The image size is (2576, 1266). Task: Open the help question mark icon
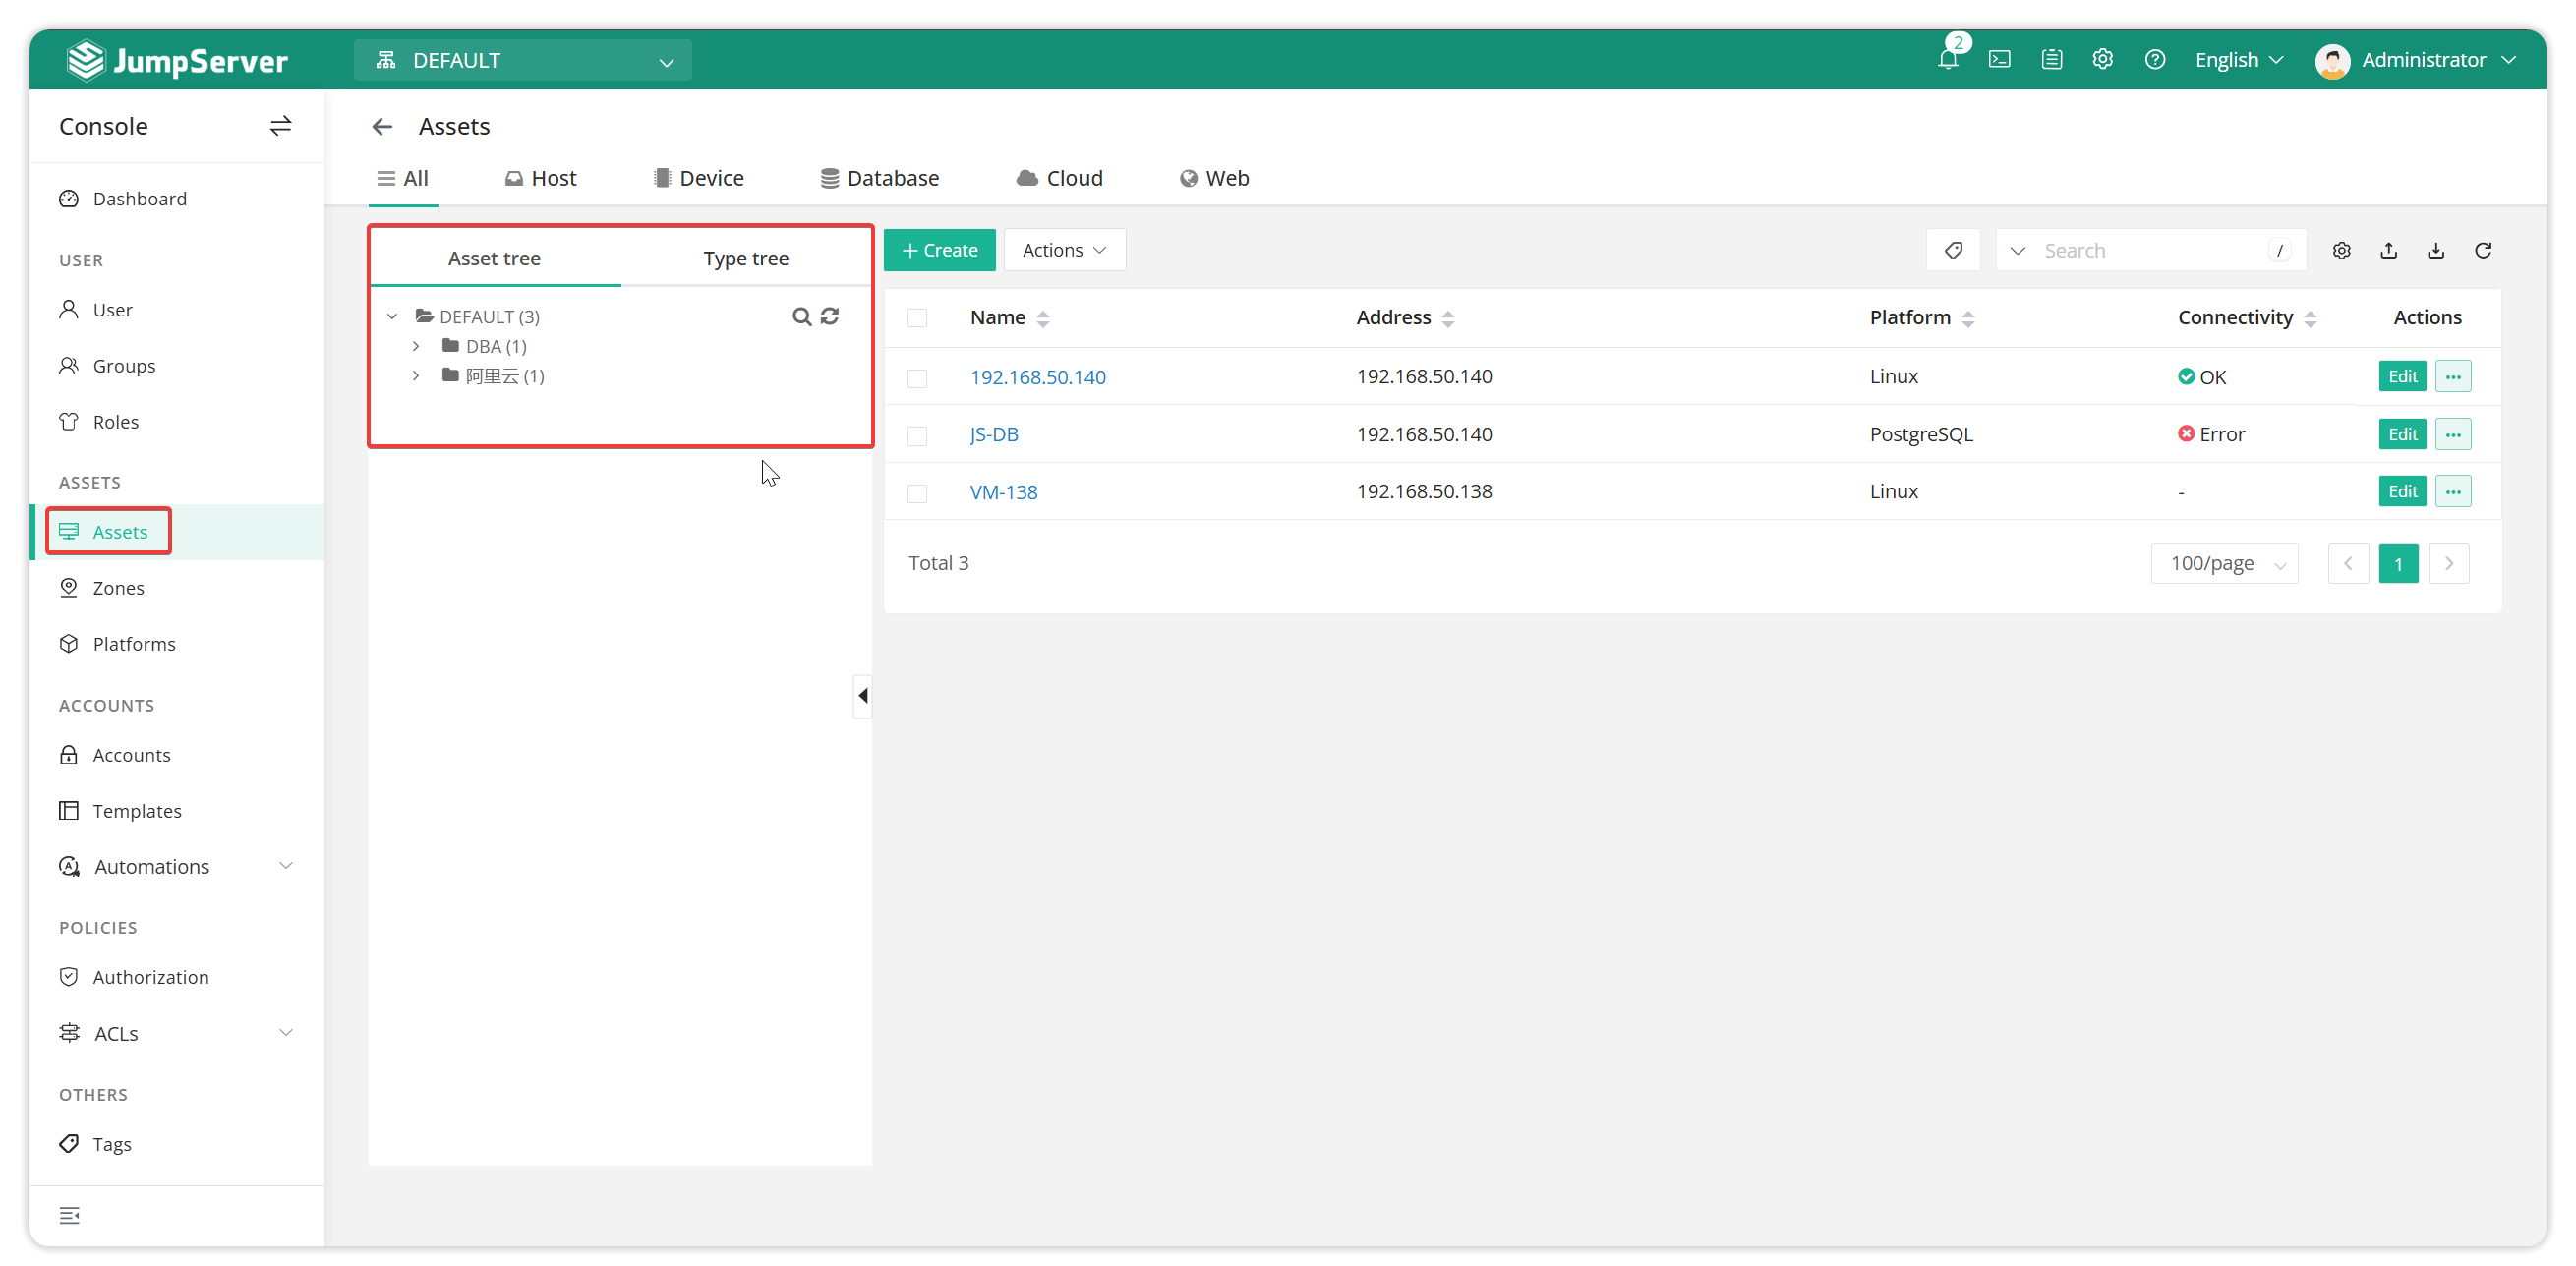coord(2155,60)
